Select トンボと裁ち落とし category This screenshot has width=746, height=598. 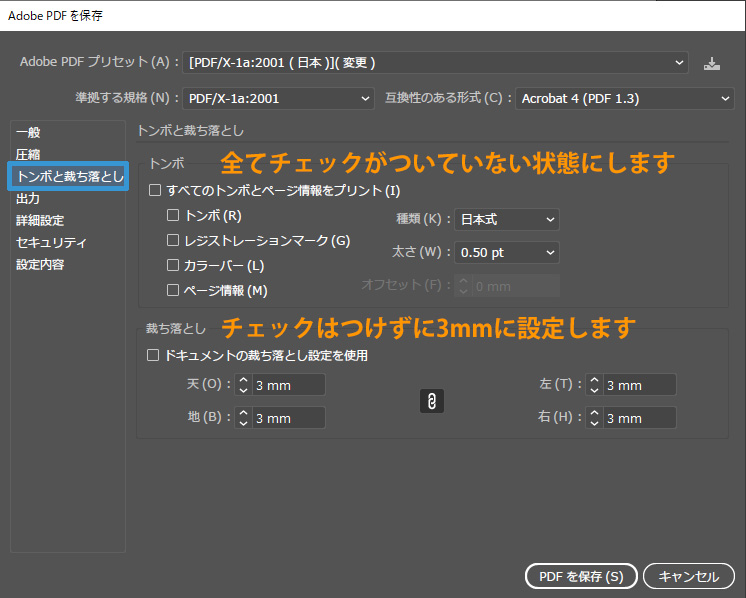(x=68, y=176)
